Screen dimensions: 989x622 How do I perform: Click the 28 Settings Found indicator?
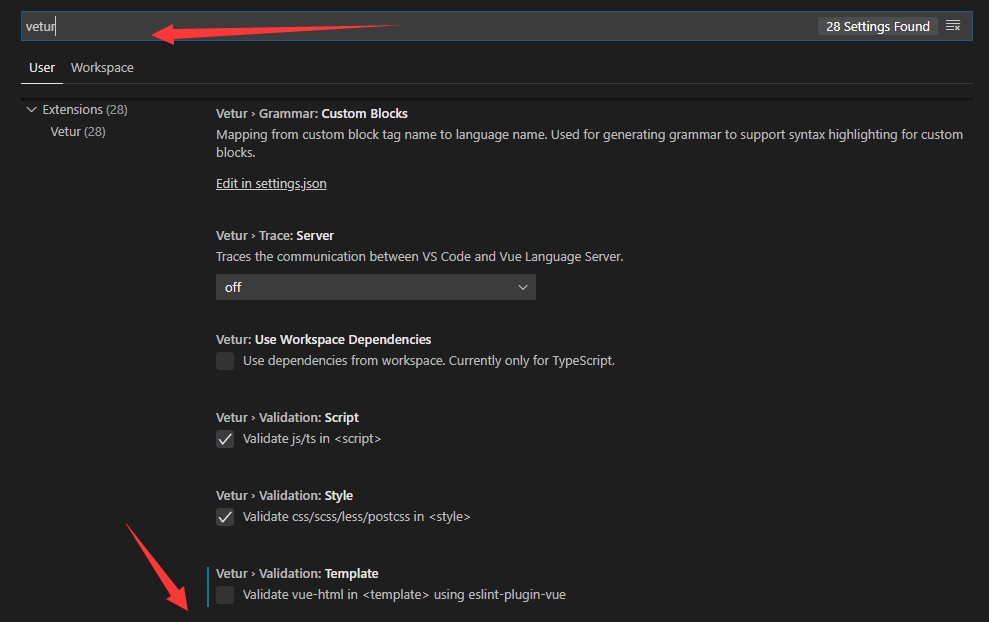877,26
